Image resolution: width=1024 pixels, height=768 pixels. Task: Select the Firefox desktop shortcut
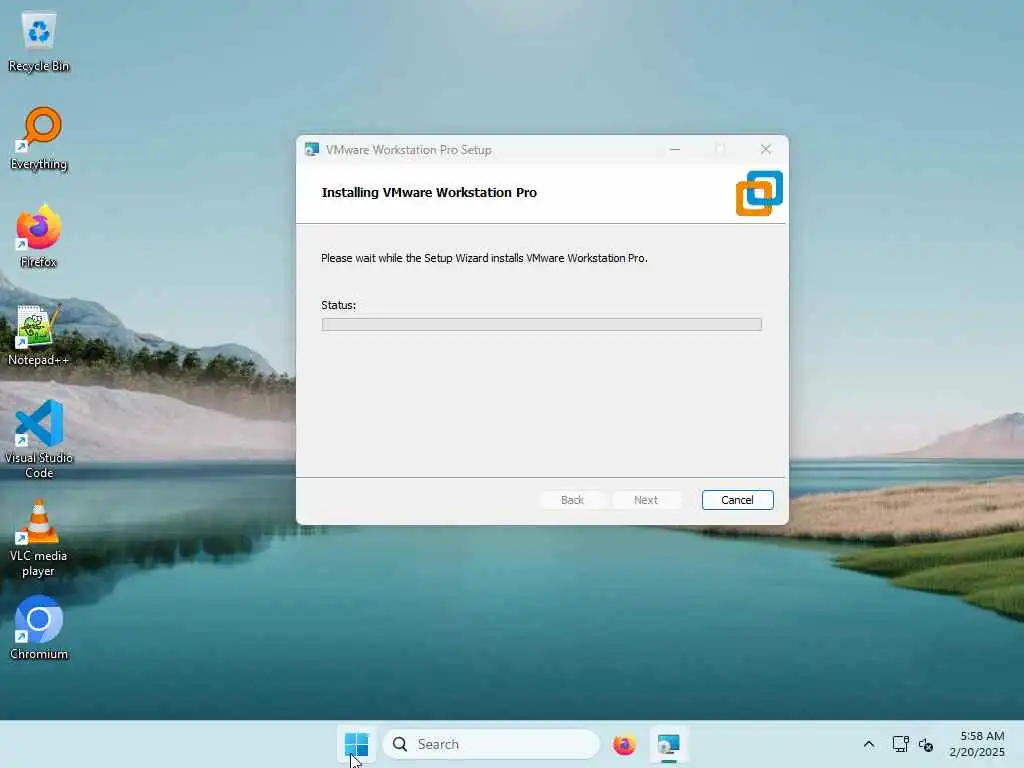click(39, 236)
